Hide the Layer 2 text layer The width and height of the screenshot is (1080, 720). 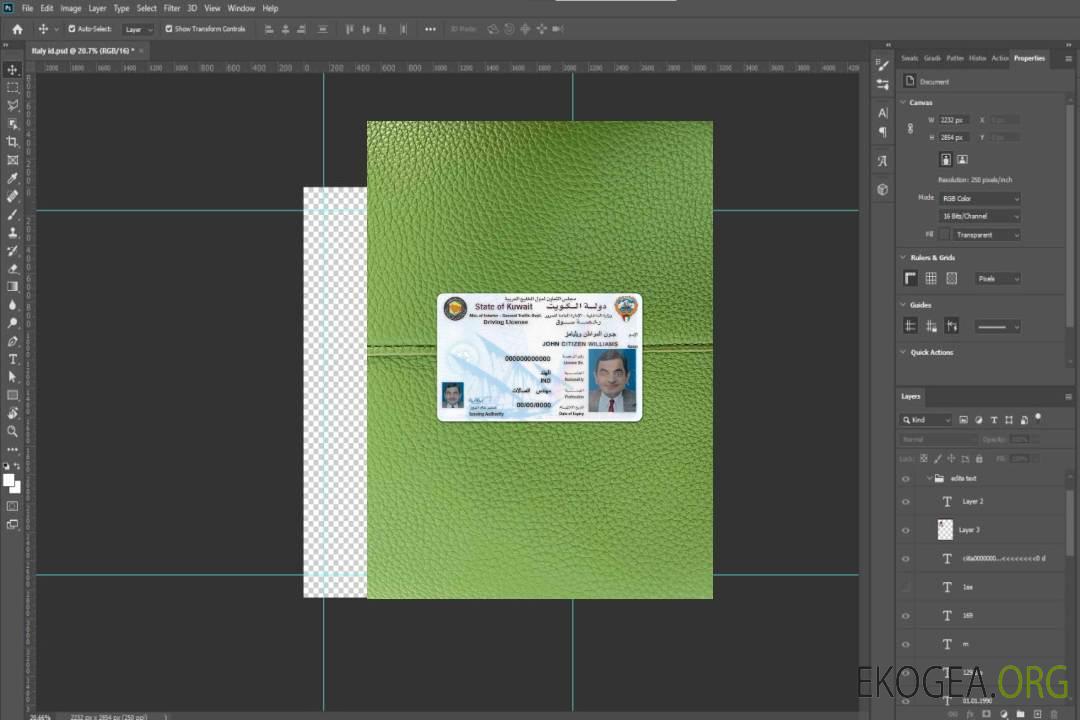(906, 502)
